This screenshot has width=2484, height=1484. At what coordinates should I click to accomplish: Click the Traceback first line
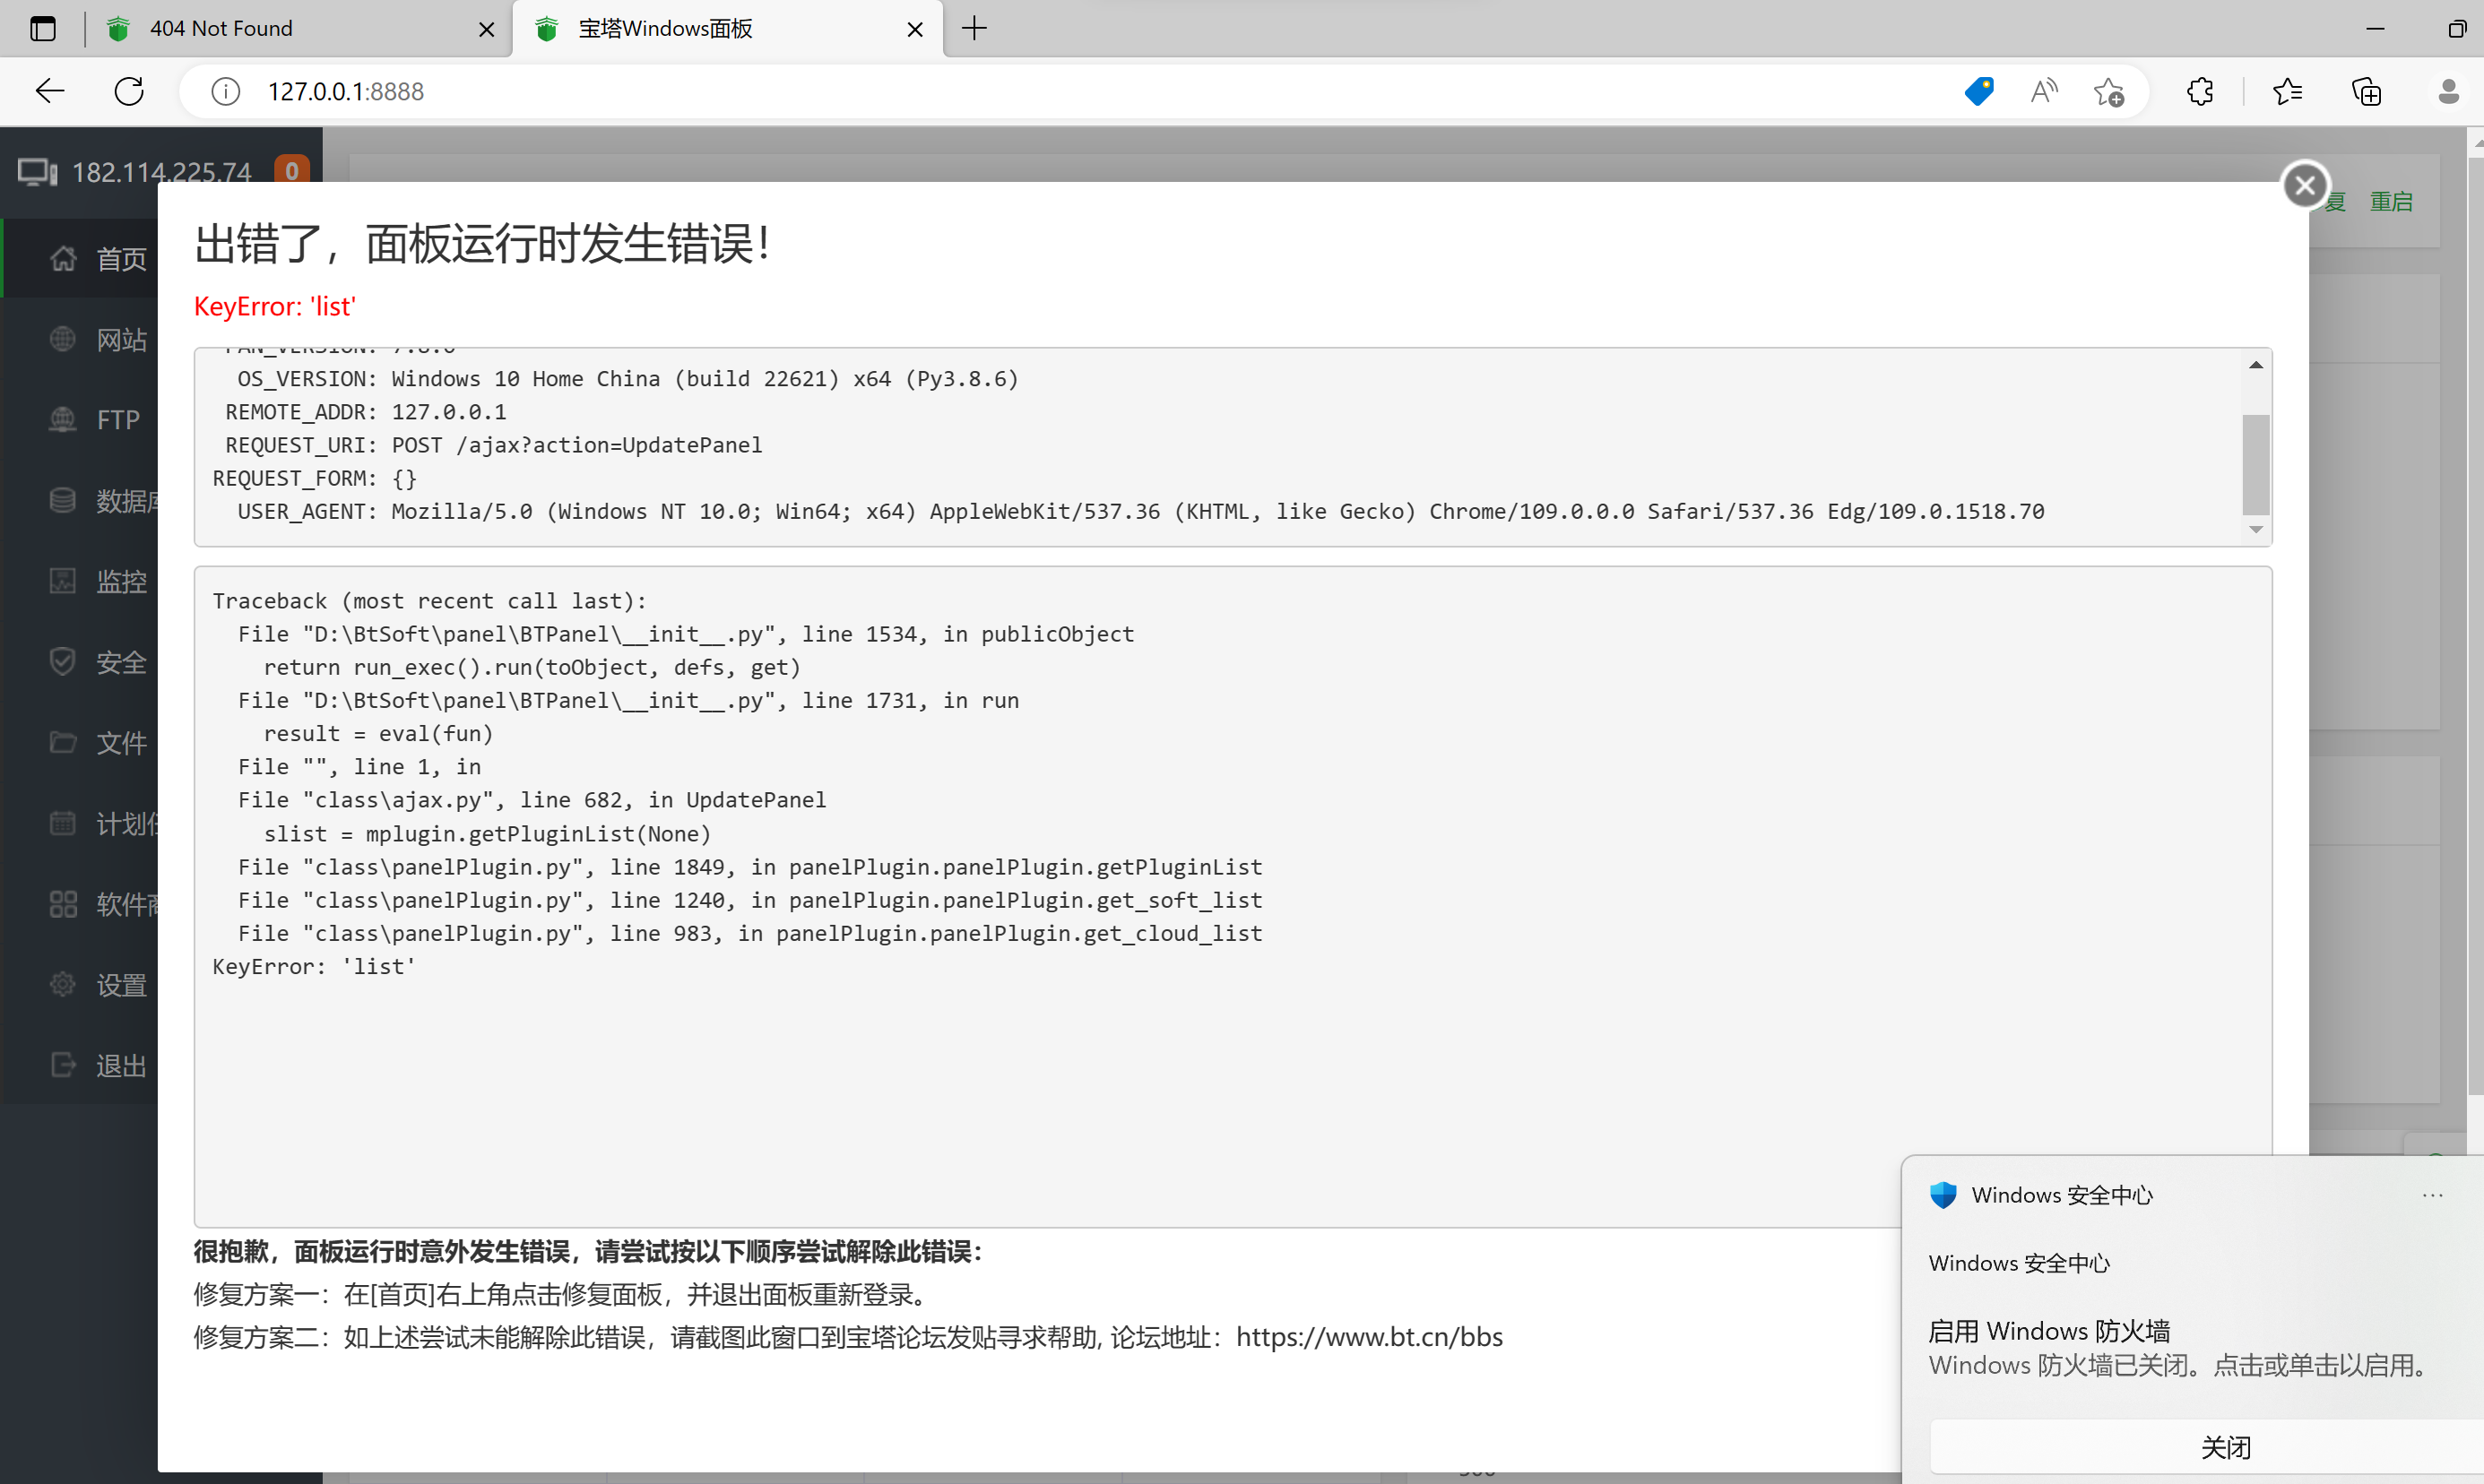429,601
